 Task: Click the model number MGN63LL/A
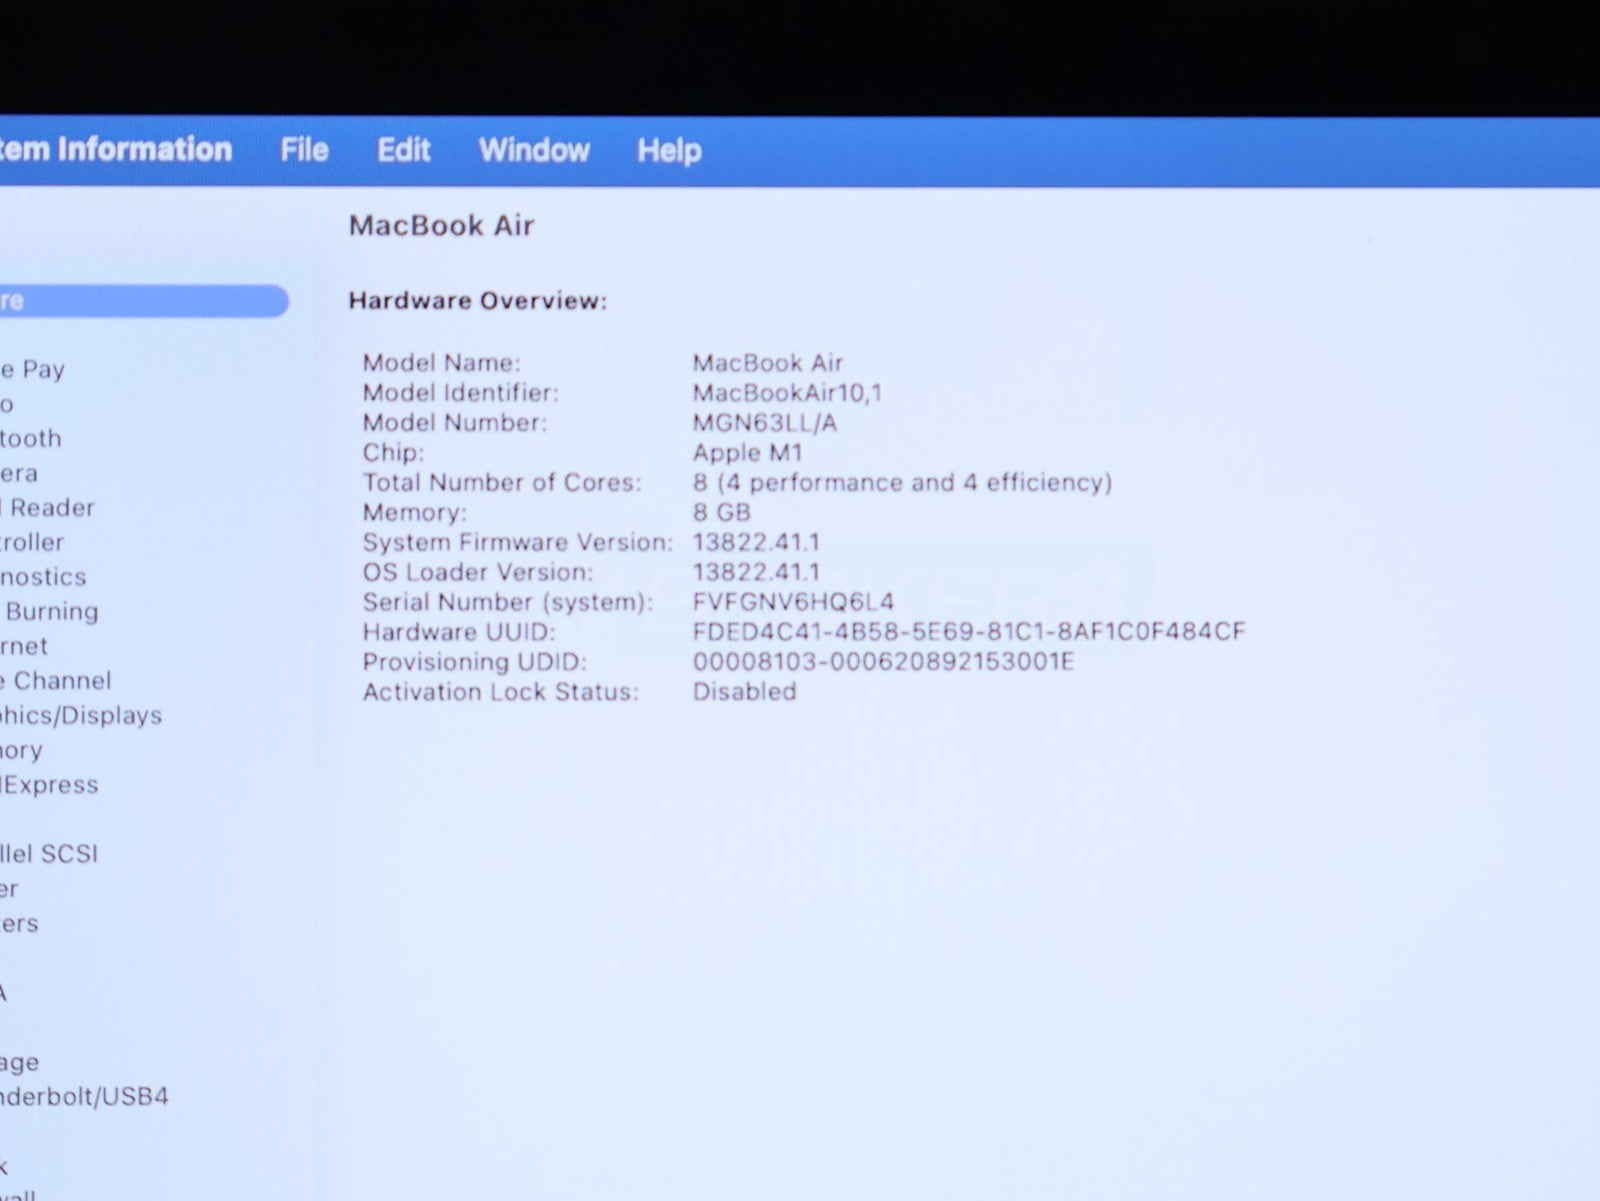(x=765, y=423)
